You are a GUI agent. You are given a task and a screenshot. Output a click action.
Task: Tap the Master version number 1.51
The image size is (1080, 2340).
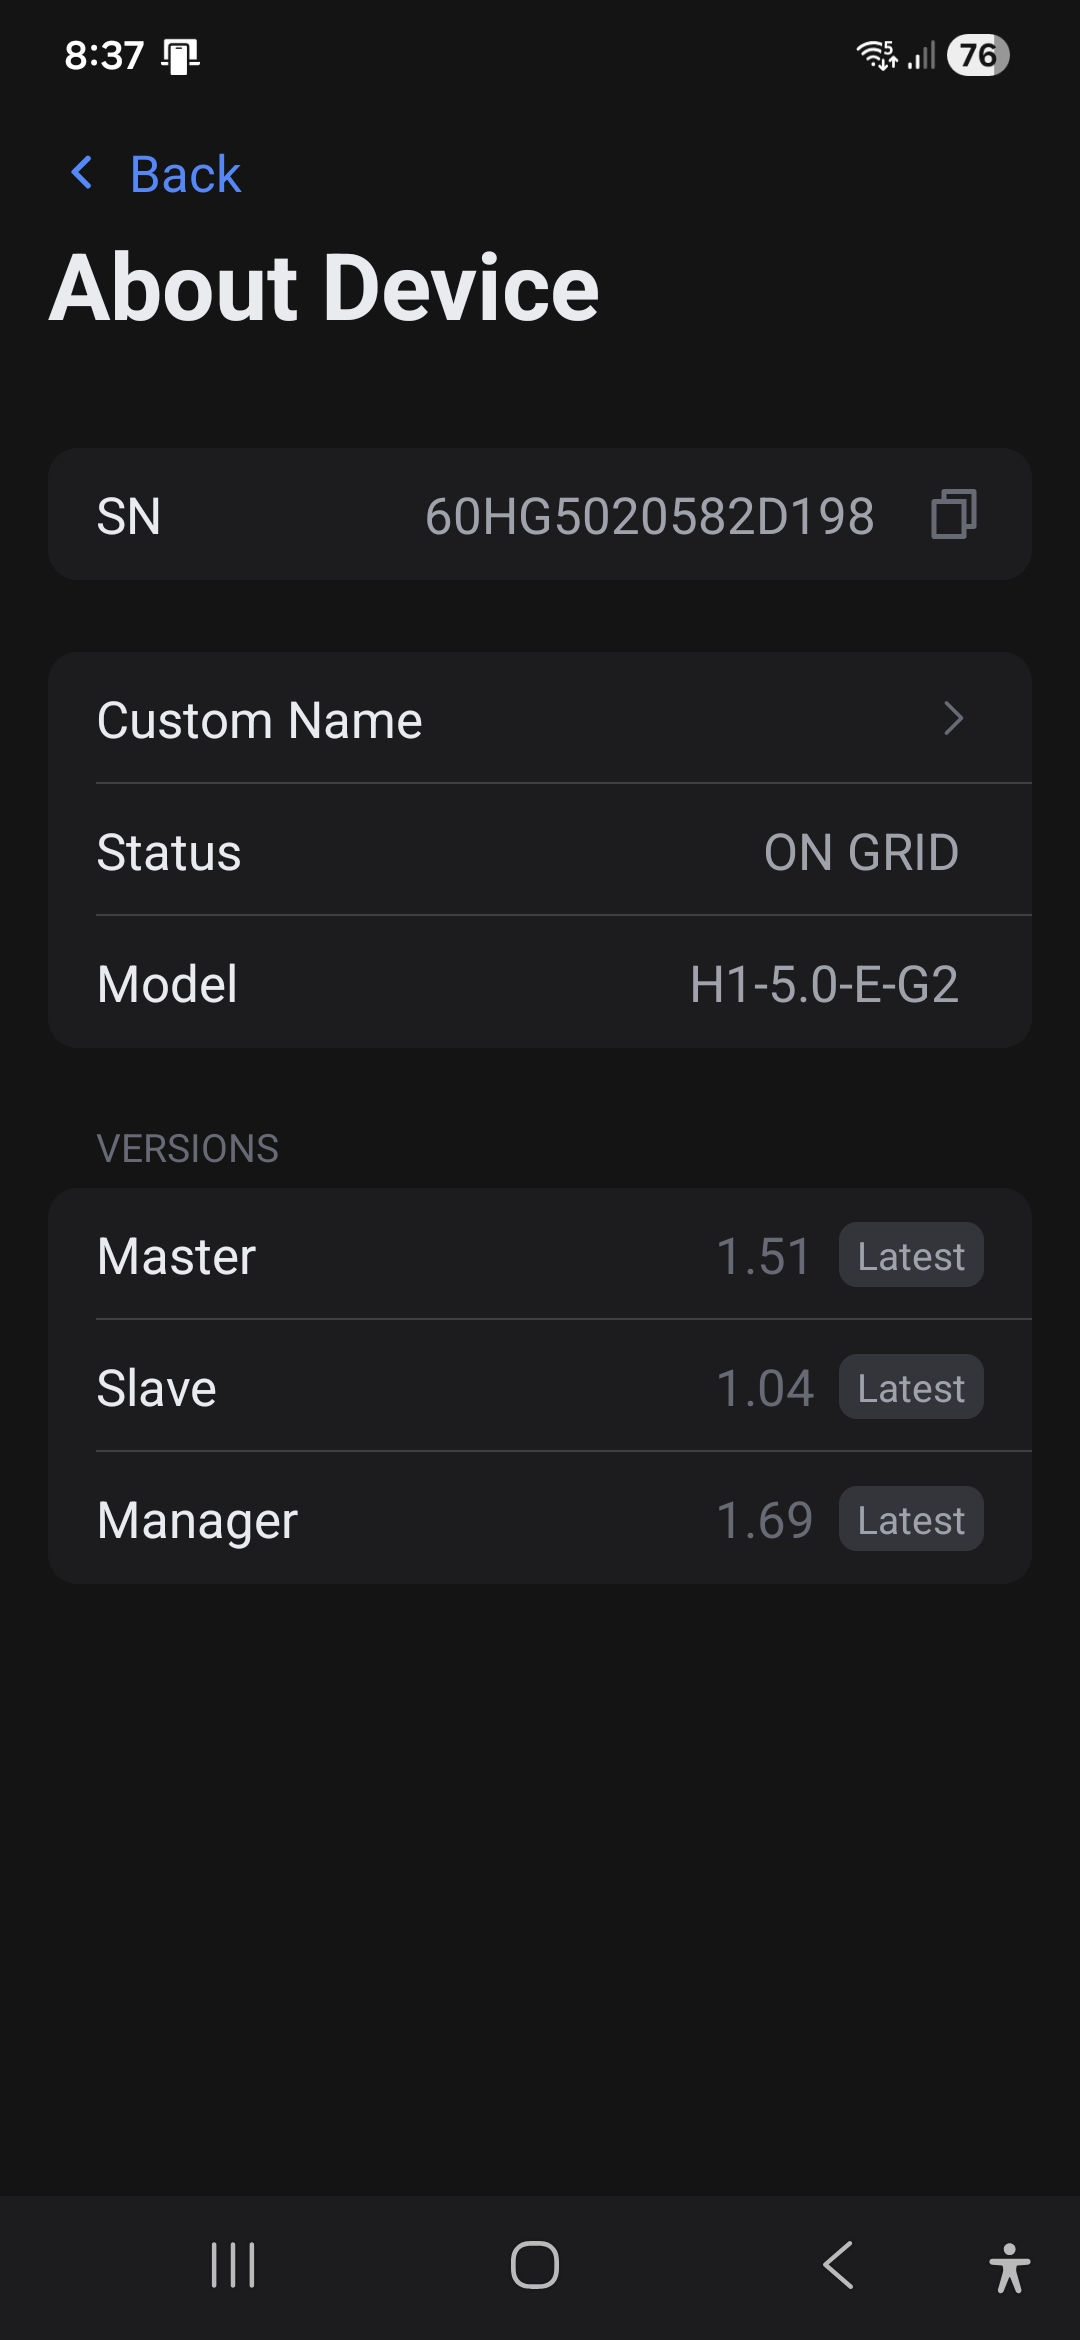[x=763, y=1256]
